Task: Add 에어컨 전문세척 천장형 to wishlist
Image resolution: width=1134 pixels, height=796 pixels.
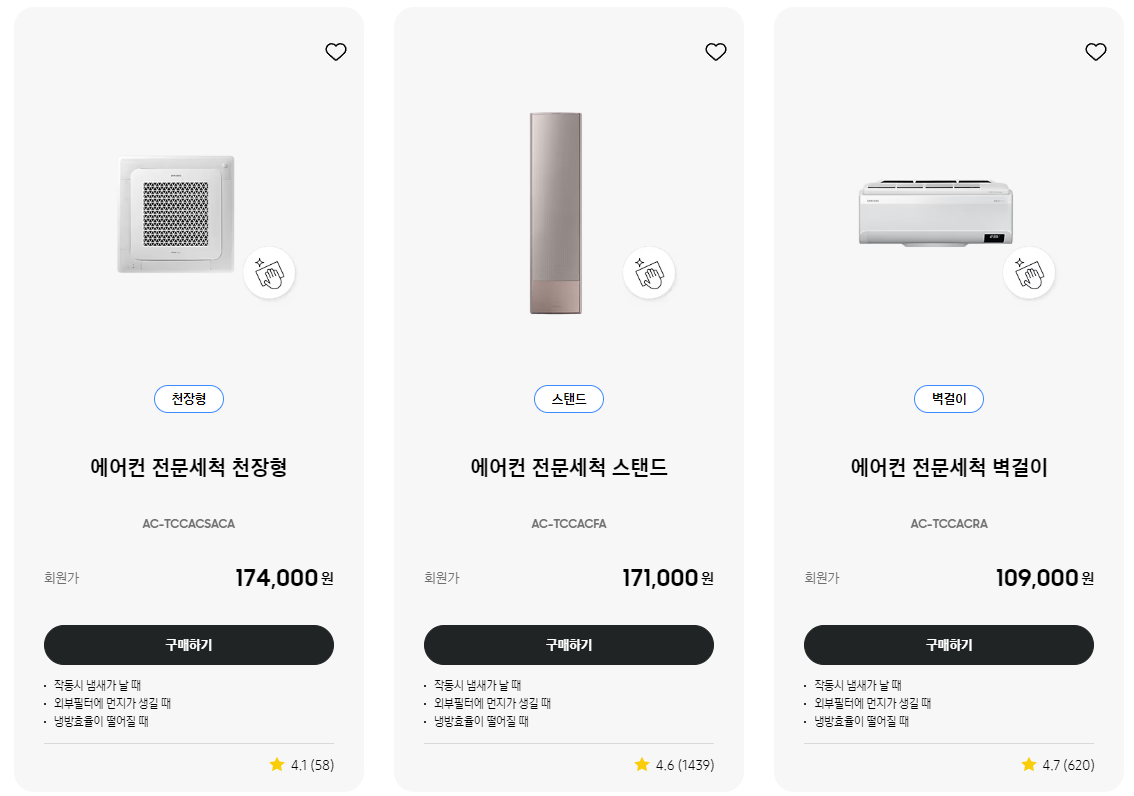Action: point(336,51)
